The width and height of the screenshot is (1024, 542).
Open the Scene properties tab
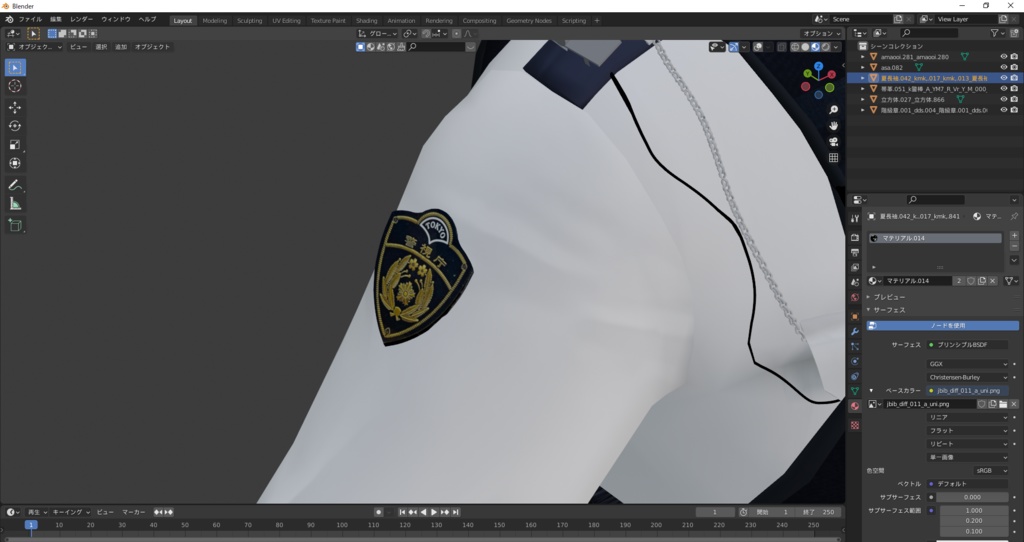point(855,282)
